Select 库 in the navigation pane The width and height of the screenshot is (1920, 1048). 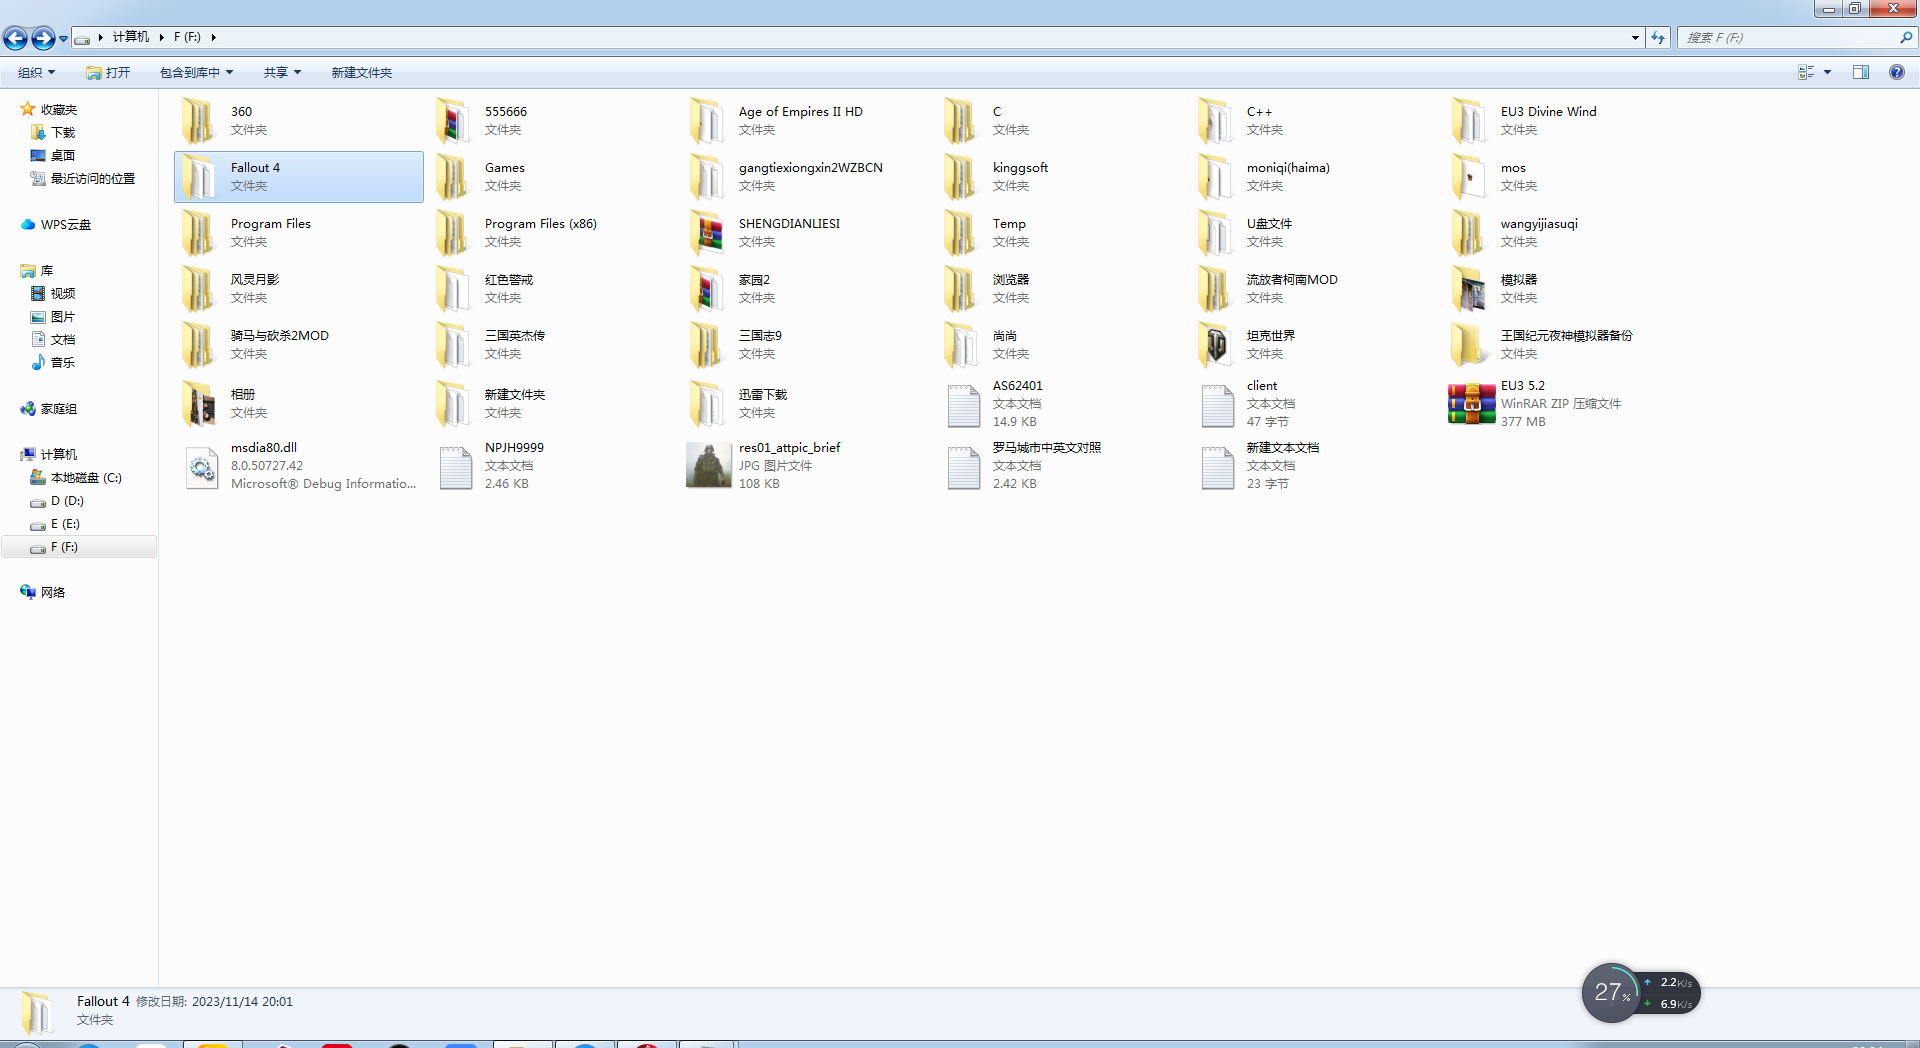tap(47, 270)
